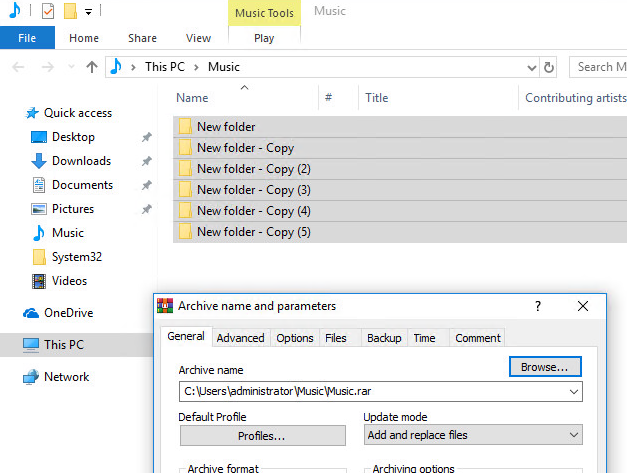Open the Customize Quick Access Toolbar arrow
627x473 pixels.
[x=88, y=12]
